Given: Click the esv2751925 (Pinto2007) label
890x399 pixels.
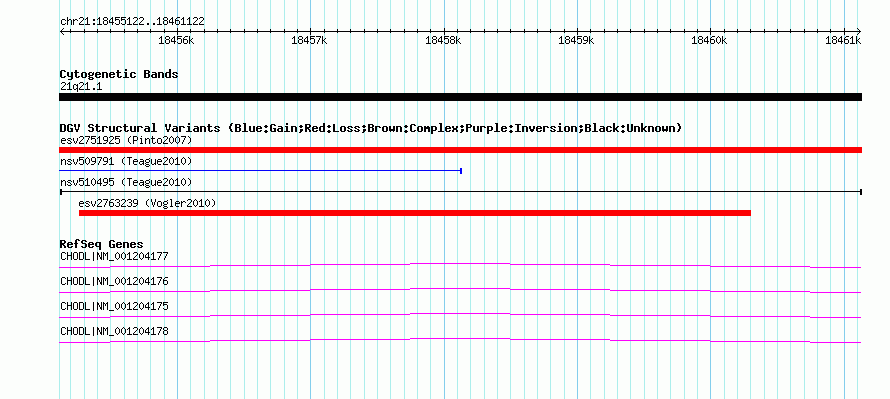Looking at the screenshot, I should pyautogui.click(x=127, y=140).
